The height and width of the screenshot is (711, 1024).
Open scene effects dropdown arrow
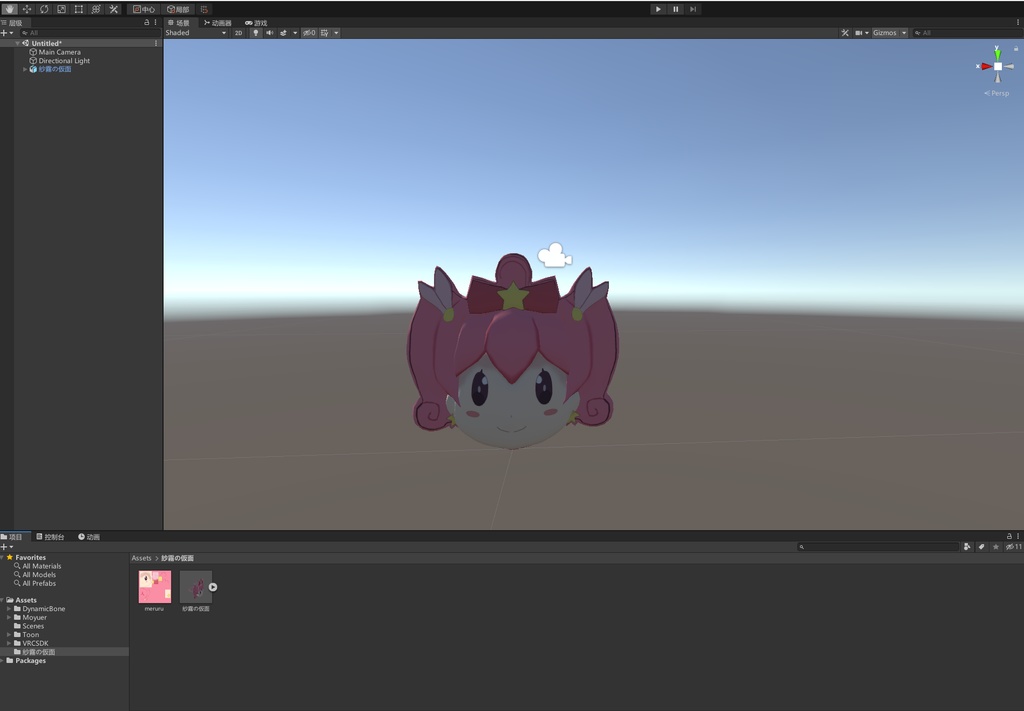pos(295,33)
